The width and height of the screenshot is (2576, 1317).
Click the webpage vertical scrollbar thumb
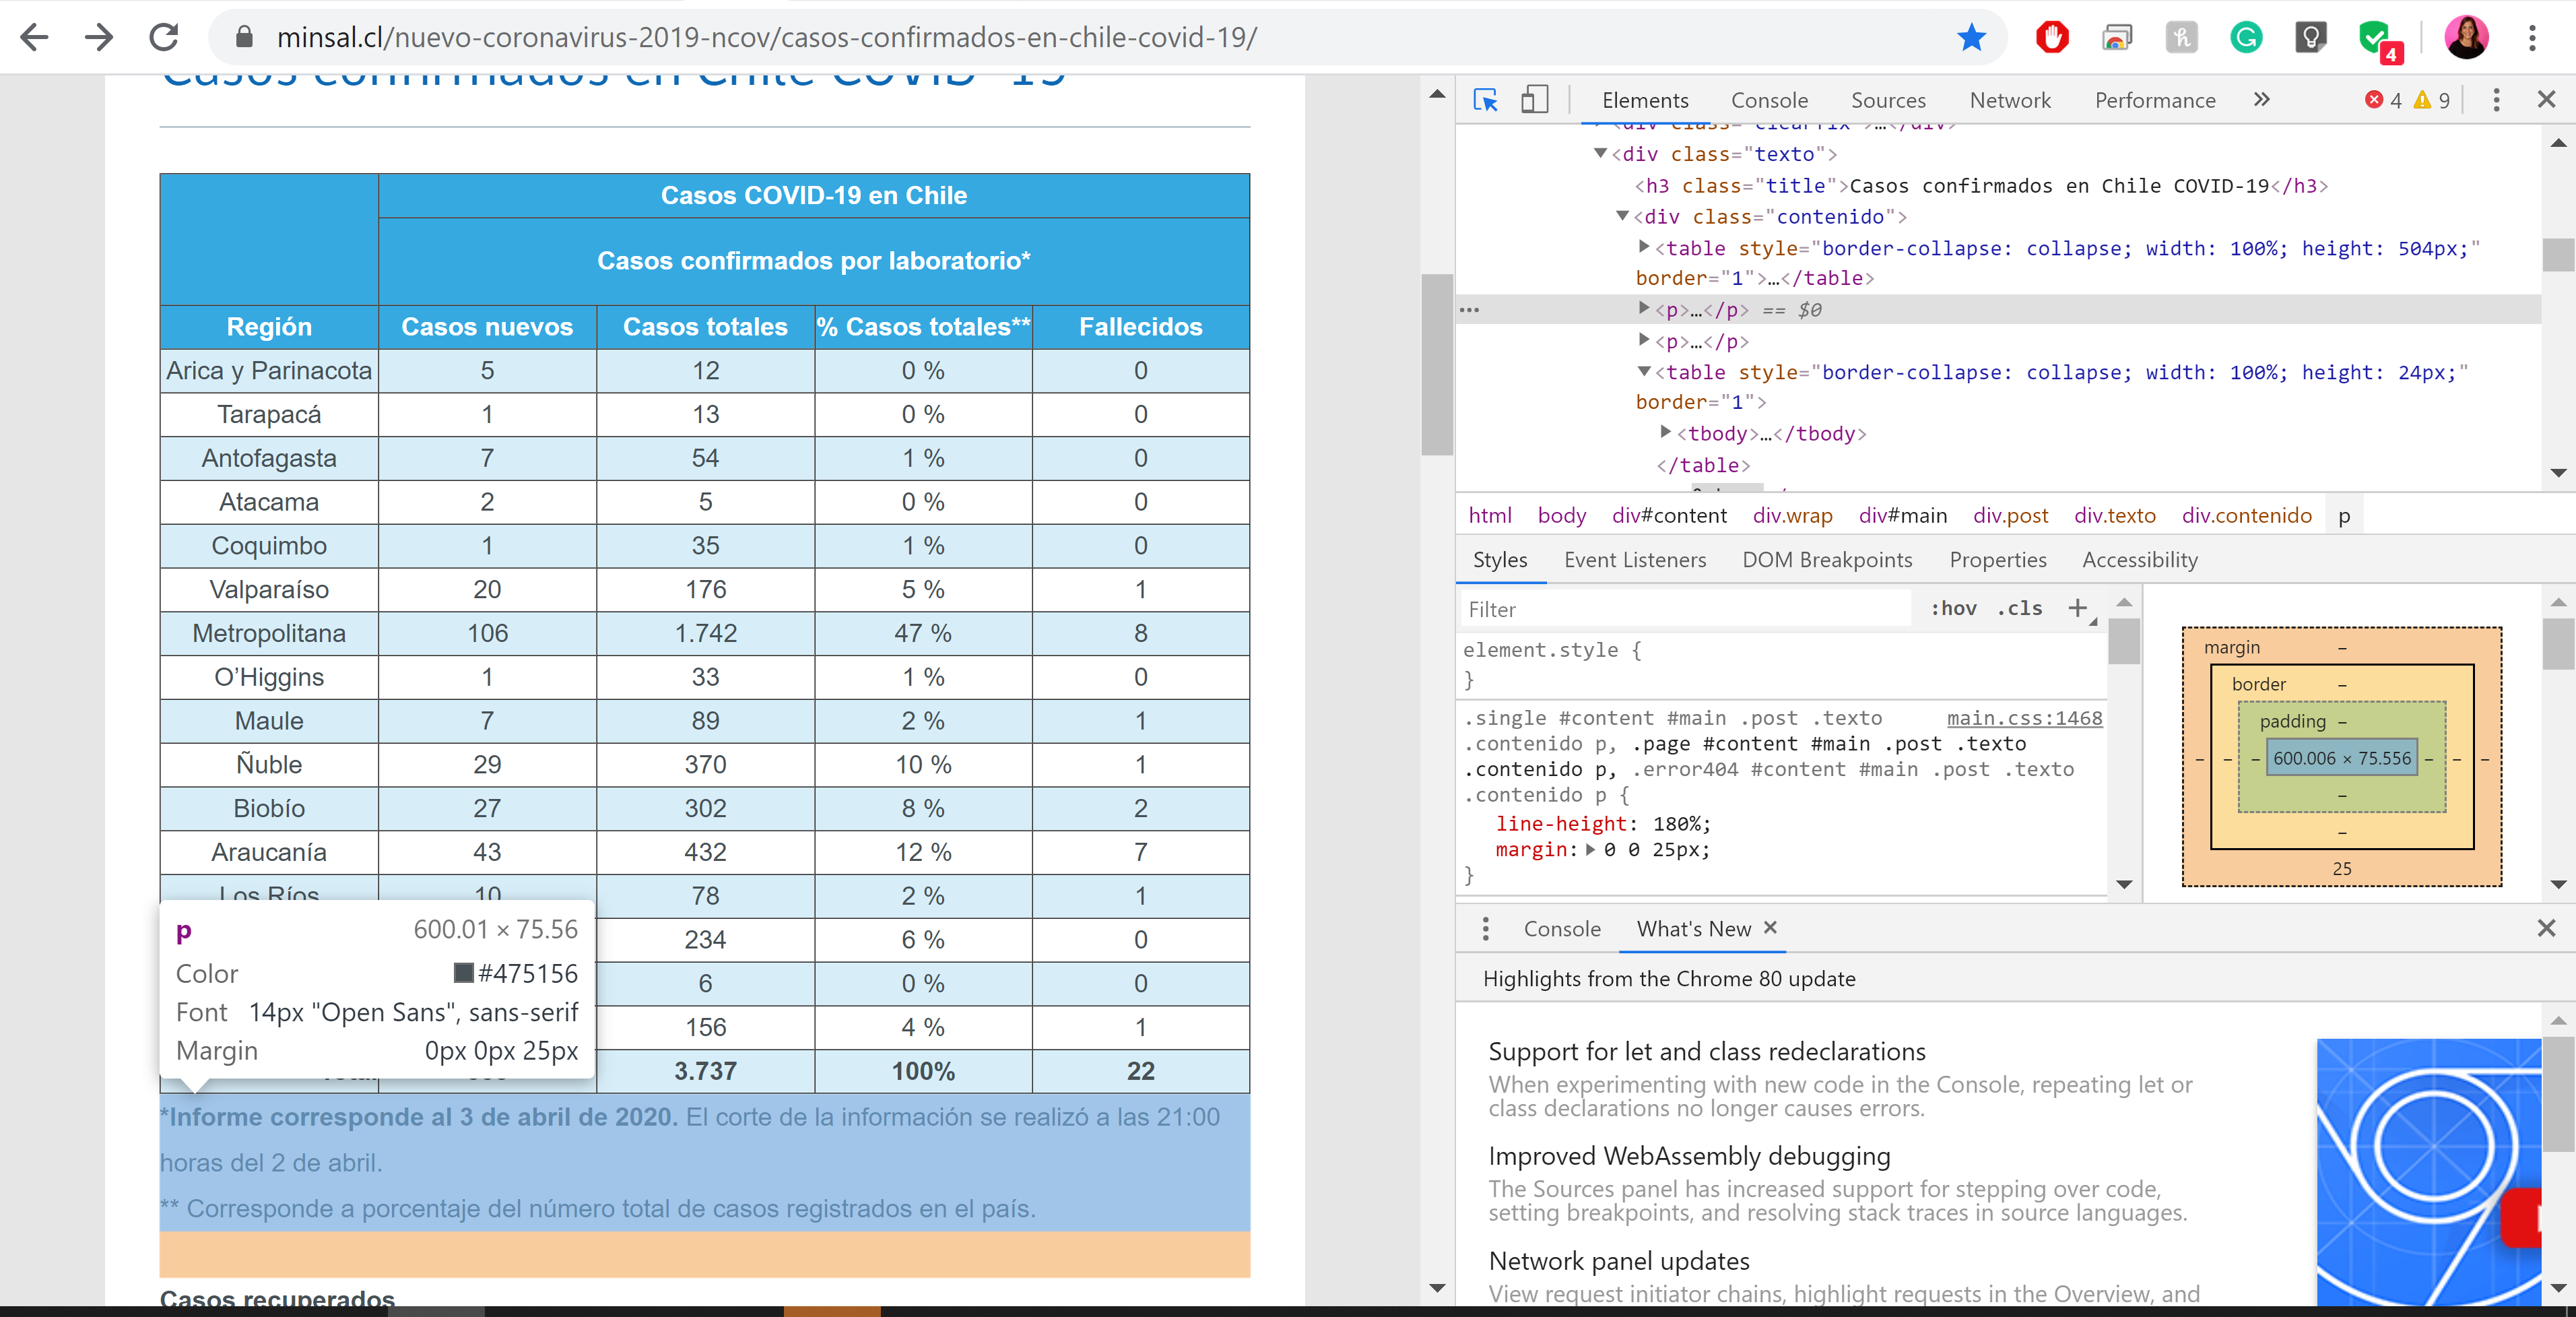click(x=1437, y=364)
